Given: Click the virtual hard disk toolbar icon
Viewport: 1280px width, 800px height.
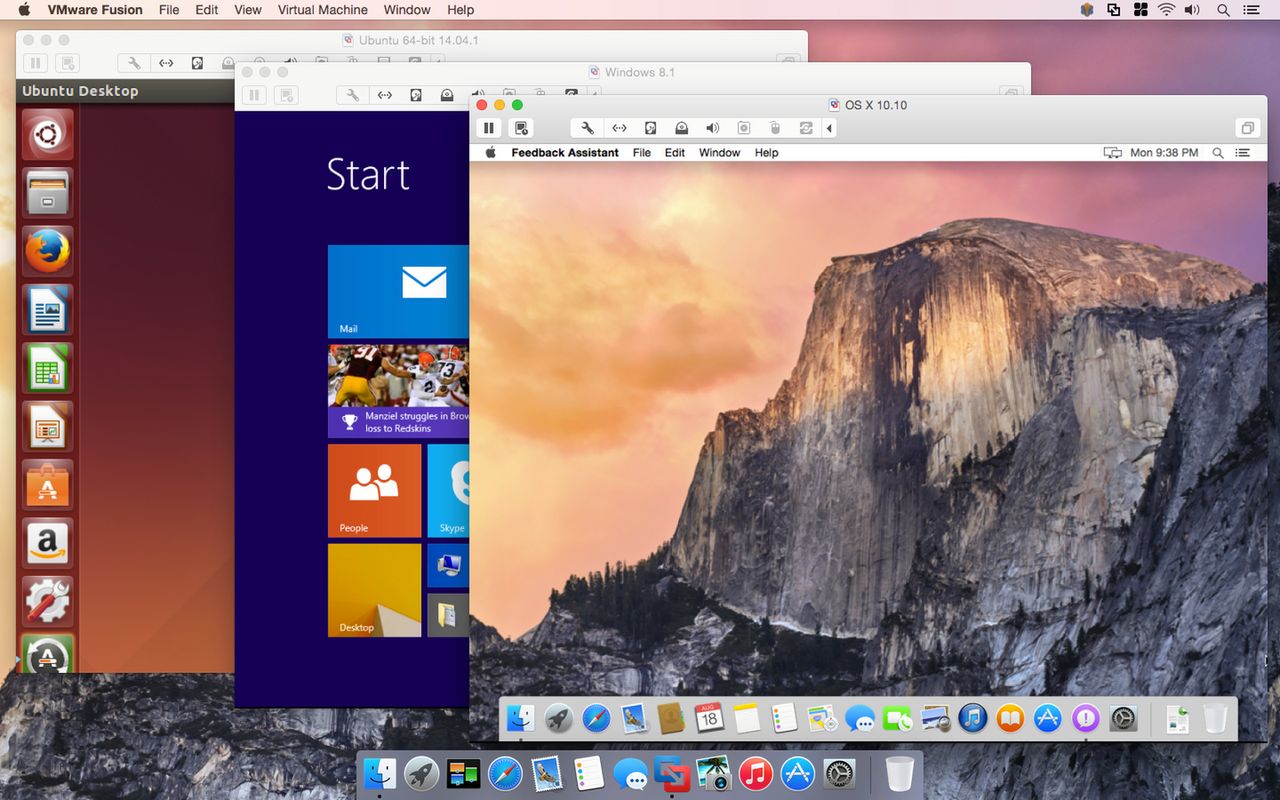Looking at the screenshot, I should (x=650, y=128).
